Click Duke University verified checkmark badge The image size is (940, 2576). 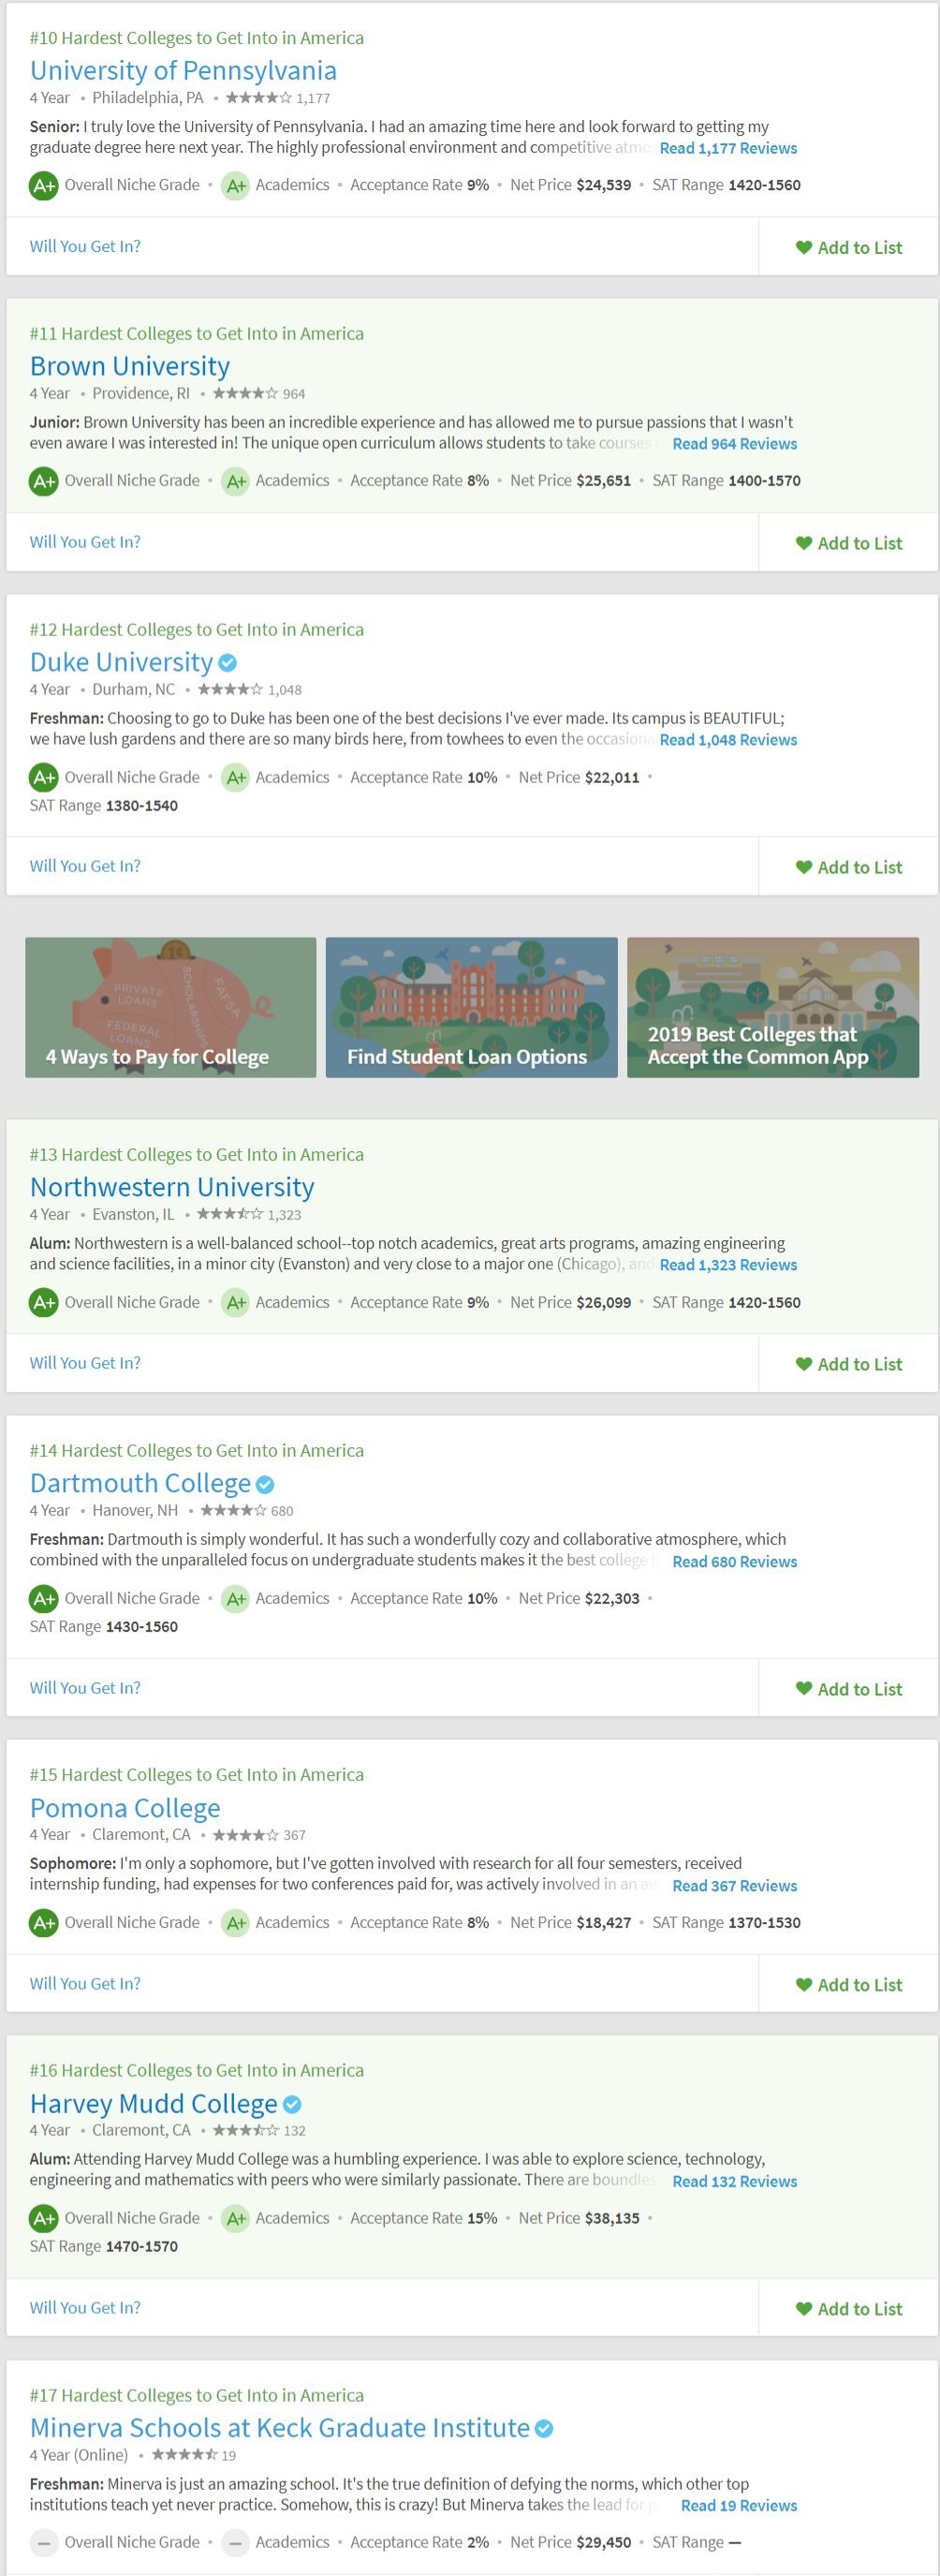[x=228, y=662]
